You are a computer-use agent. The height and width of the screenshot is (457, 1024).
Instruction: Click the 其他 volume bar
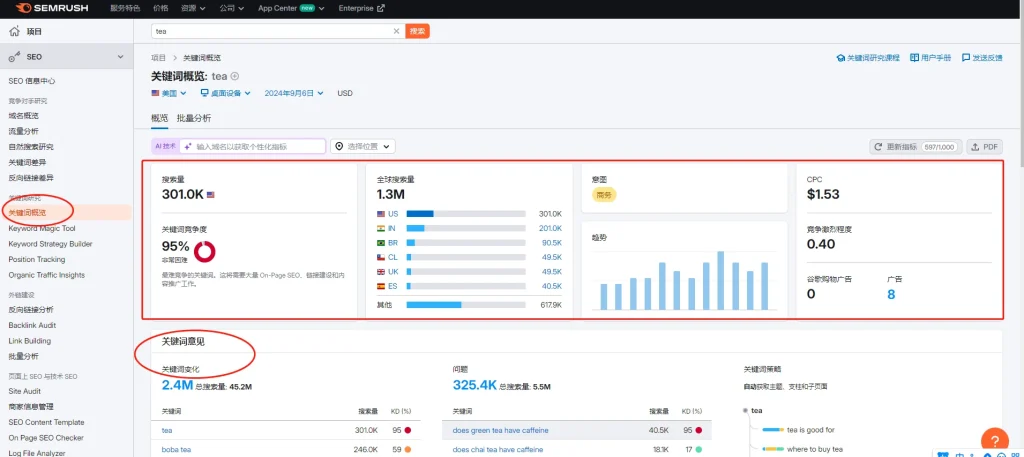click(466, 305)
